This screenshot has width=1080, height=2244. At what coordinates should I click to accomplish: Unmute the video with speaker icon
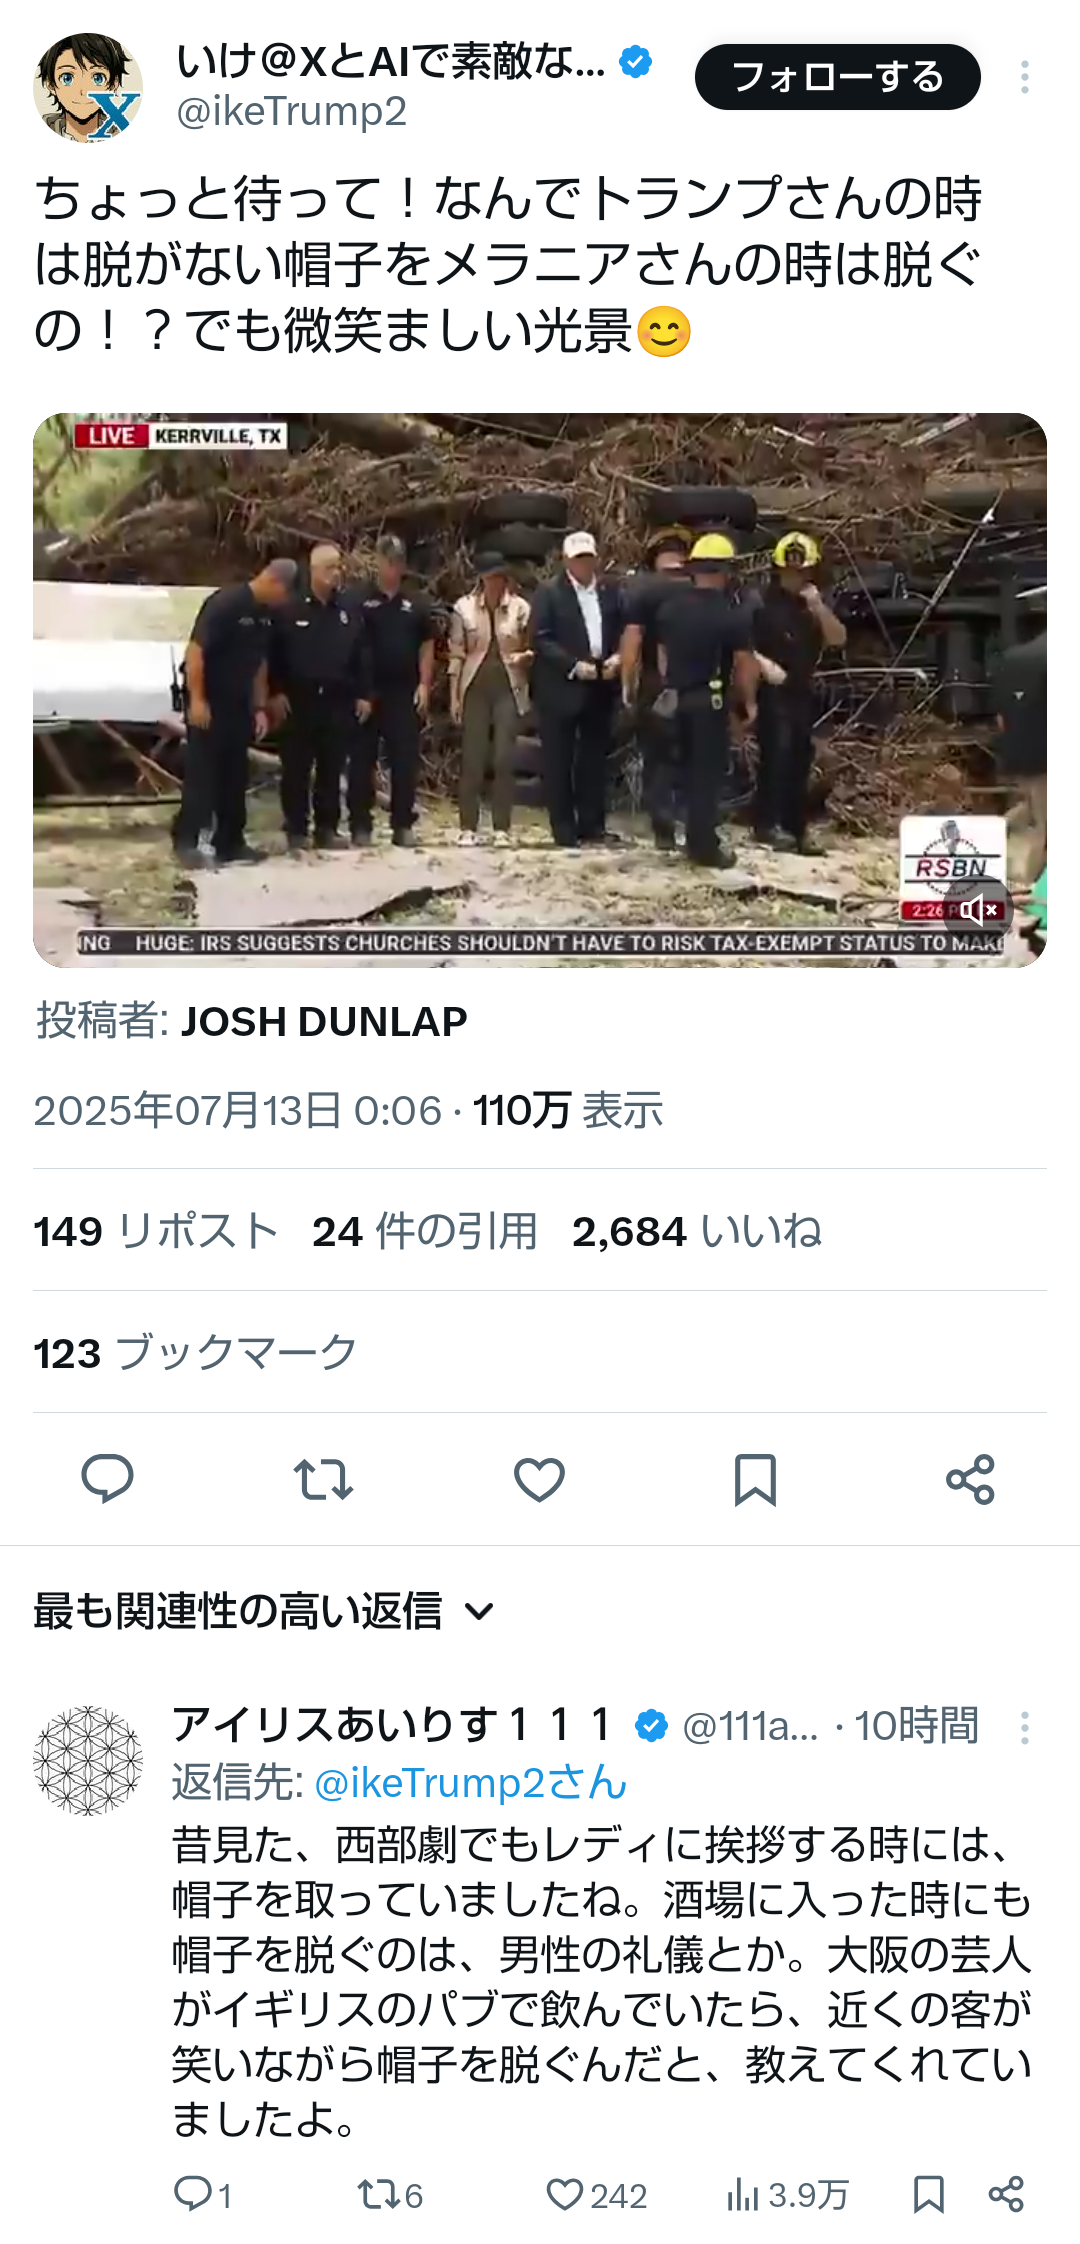(978, 910)
